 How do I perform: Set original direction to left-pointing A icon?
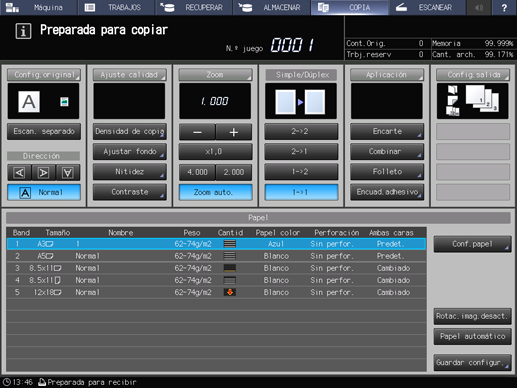19,173
